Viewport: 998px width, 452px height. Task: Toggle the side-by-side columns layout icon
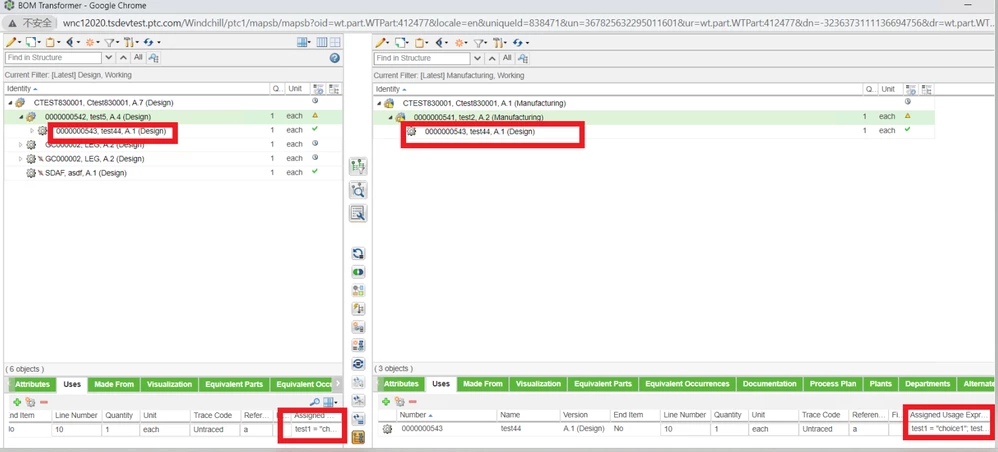tap(322, 42)
